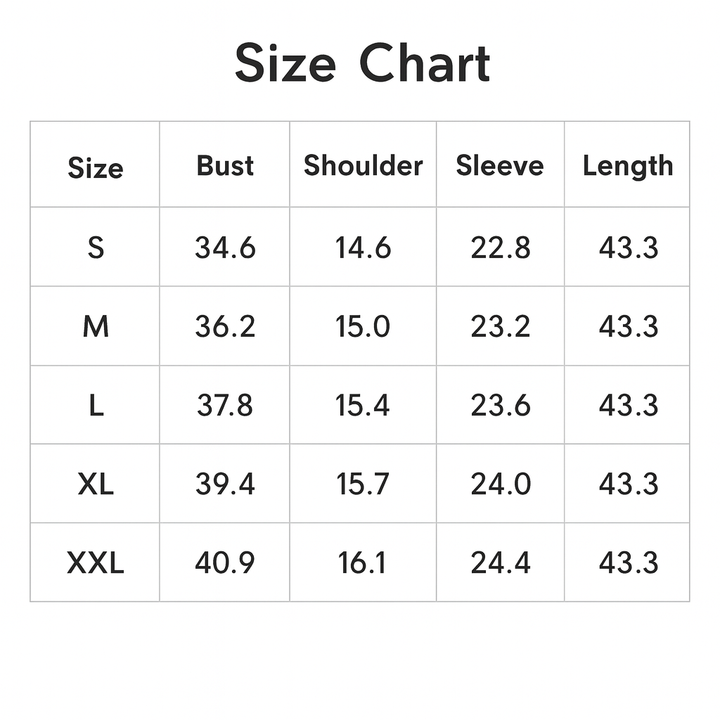Click the Size Chart title
Screen dimensions: 720x720
point(362,64)
